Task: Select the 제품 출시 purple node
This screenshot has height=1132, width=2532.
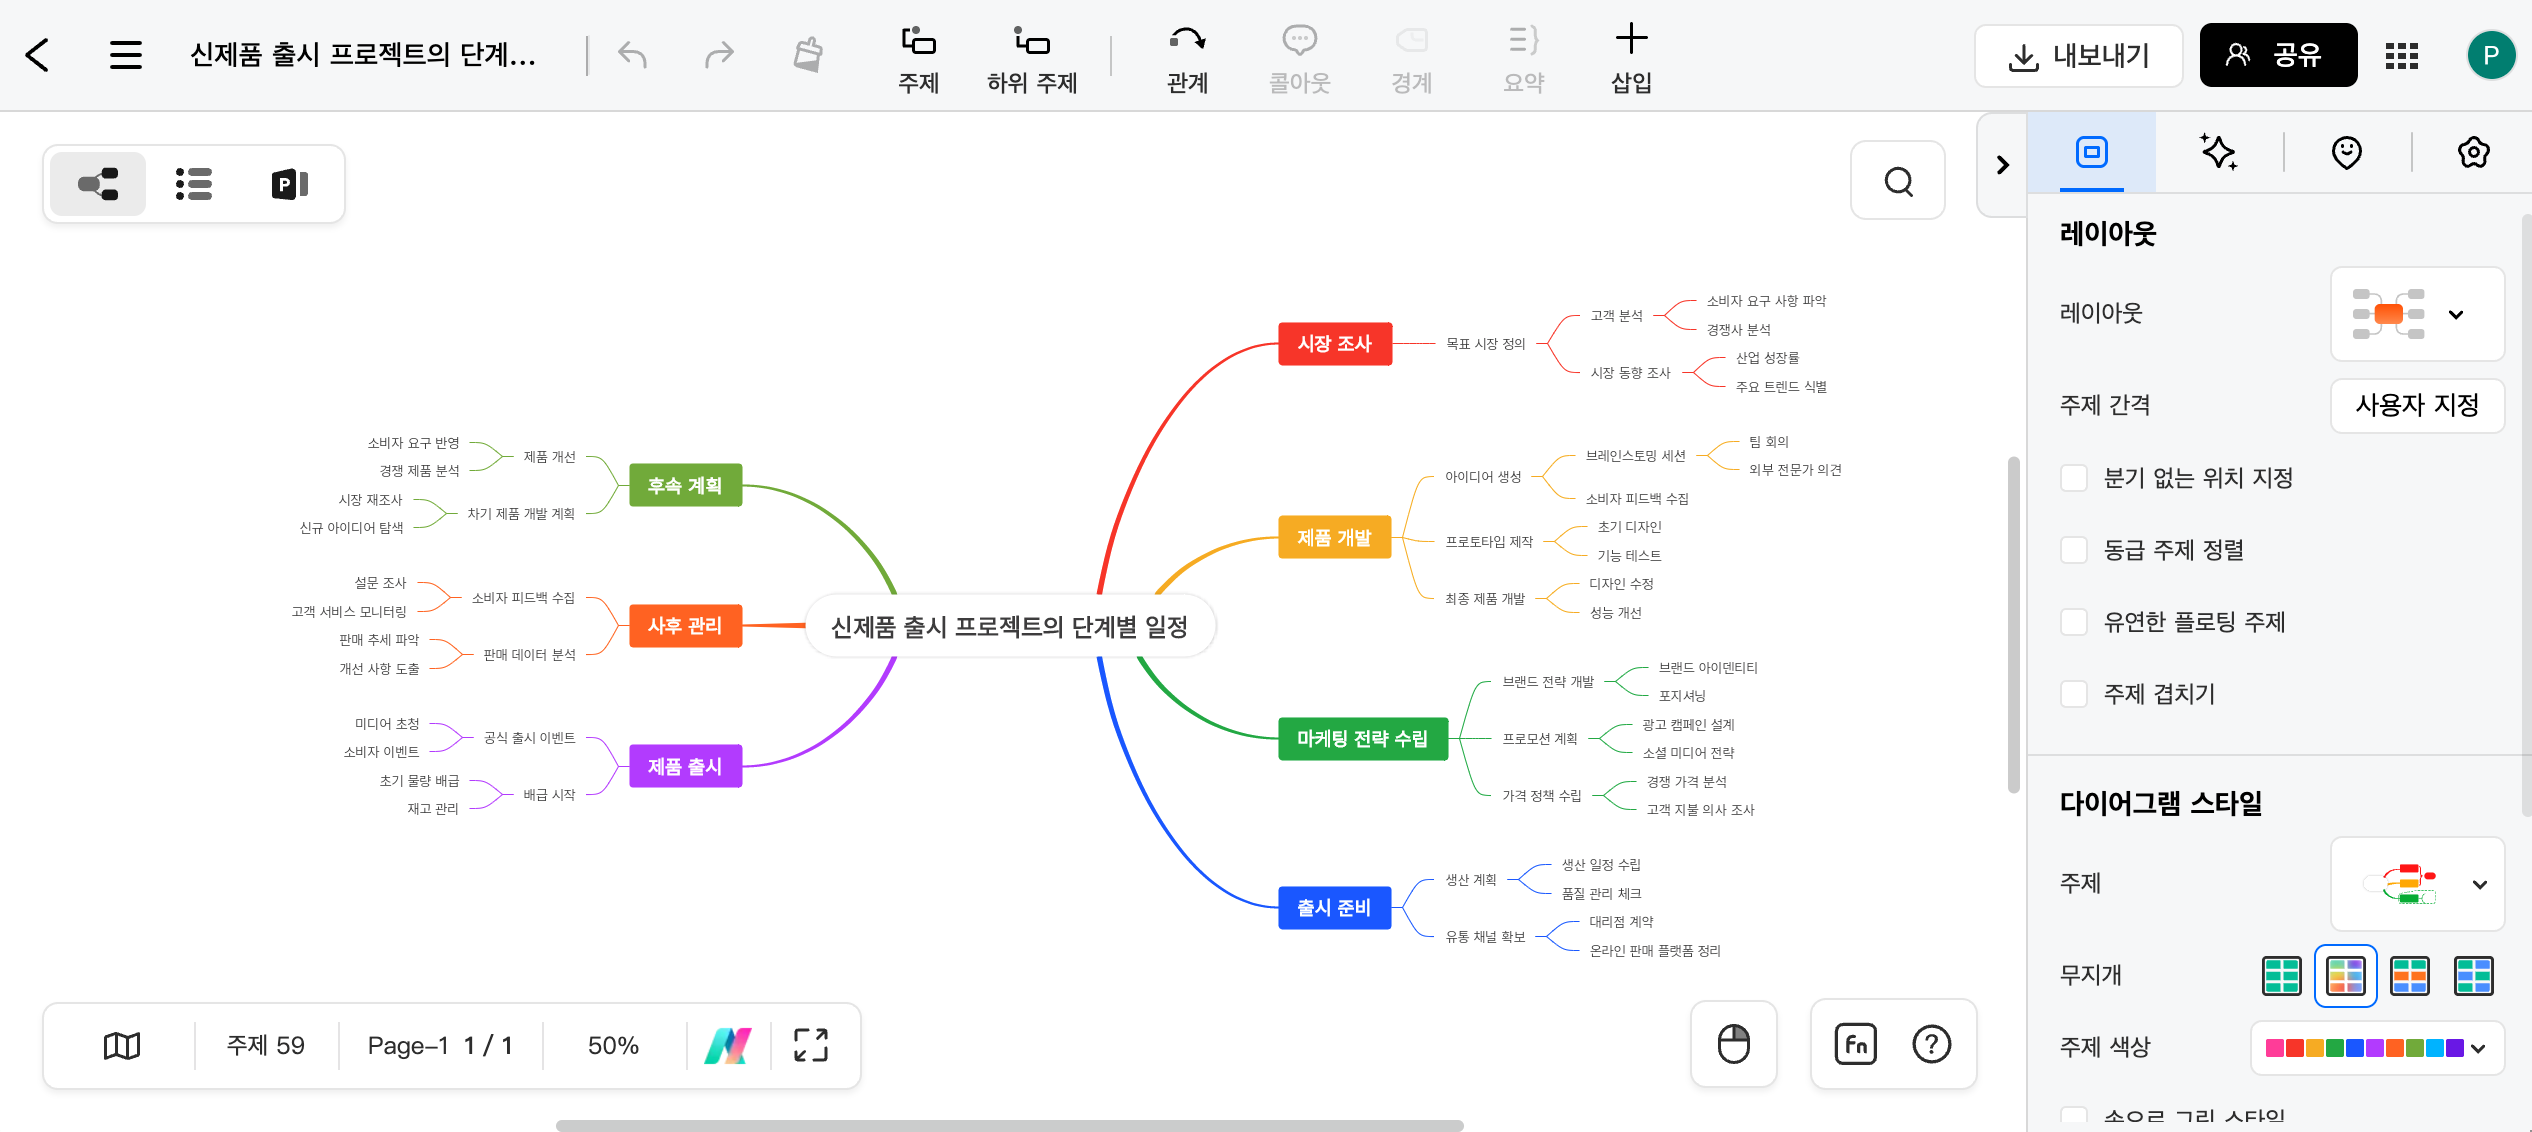Action: [x=685, y=767]
